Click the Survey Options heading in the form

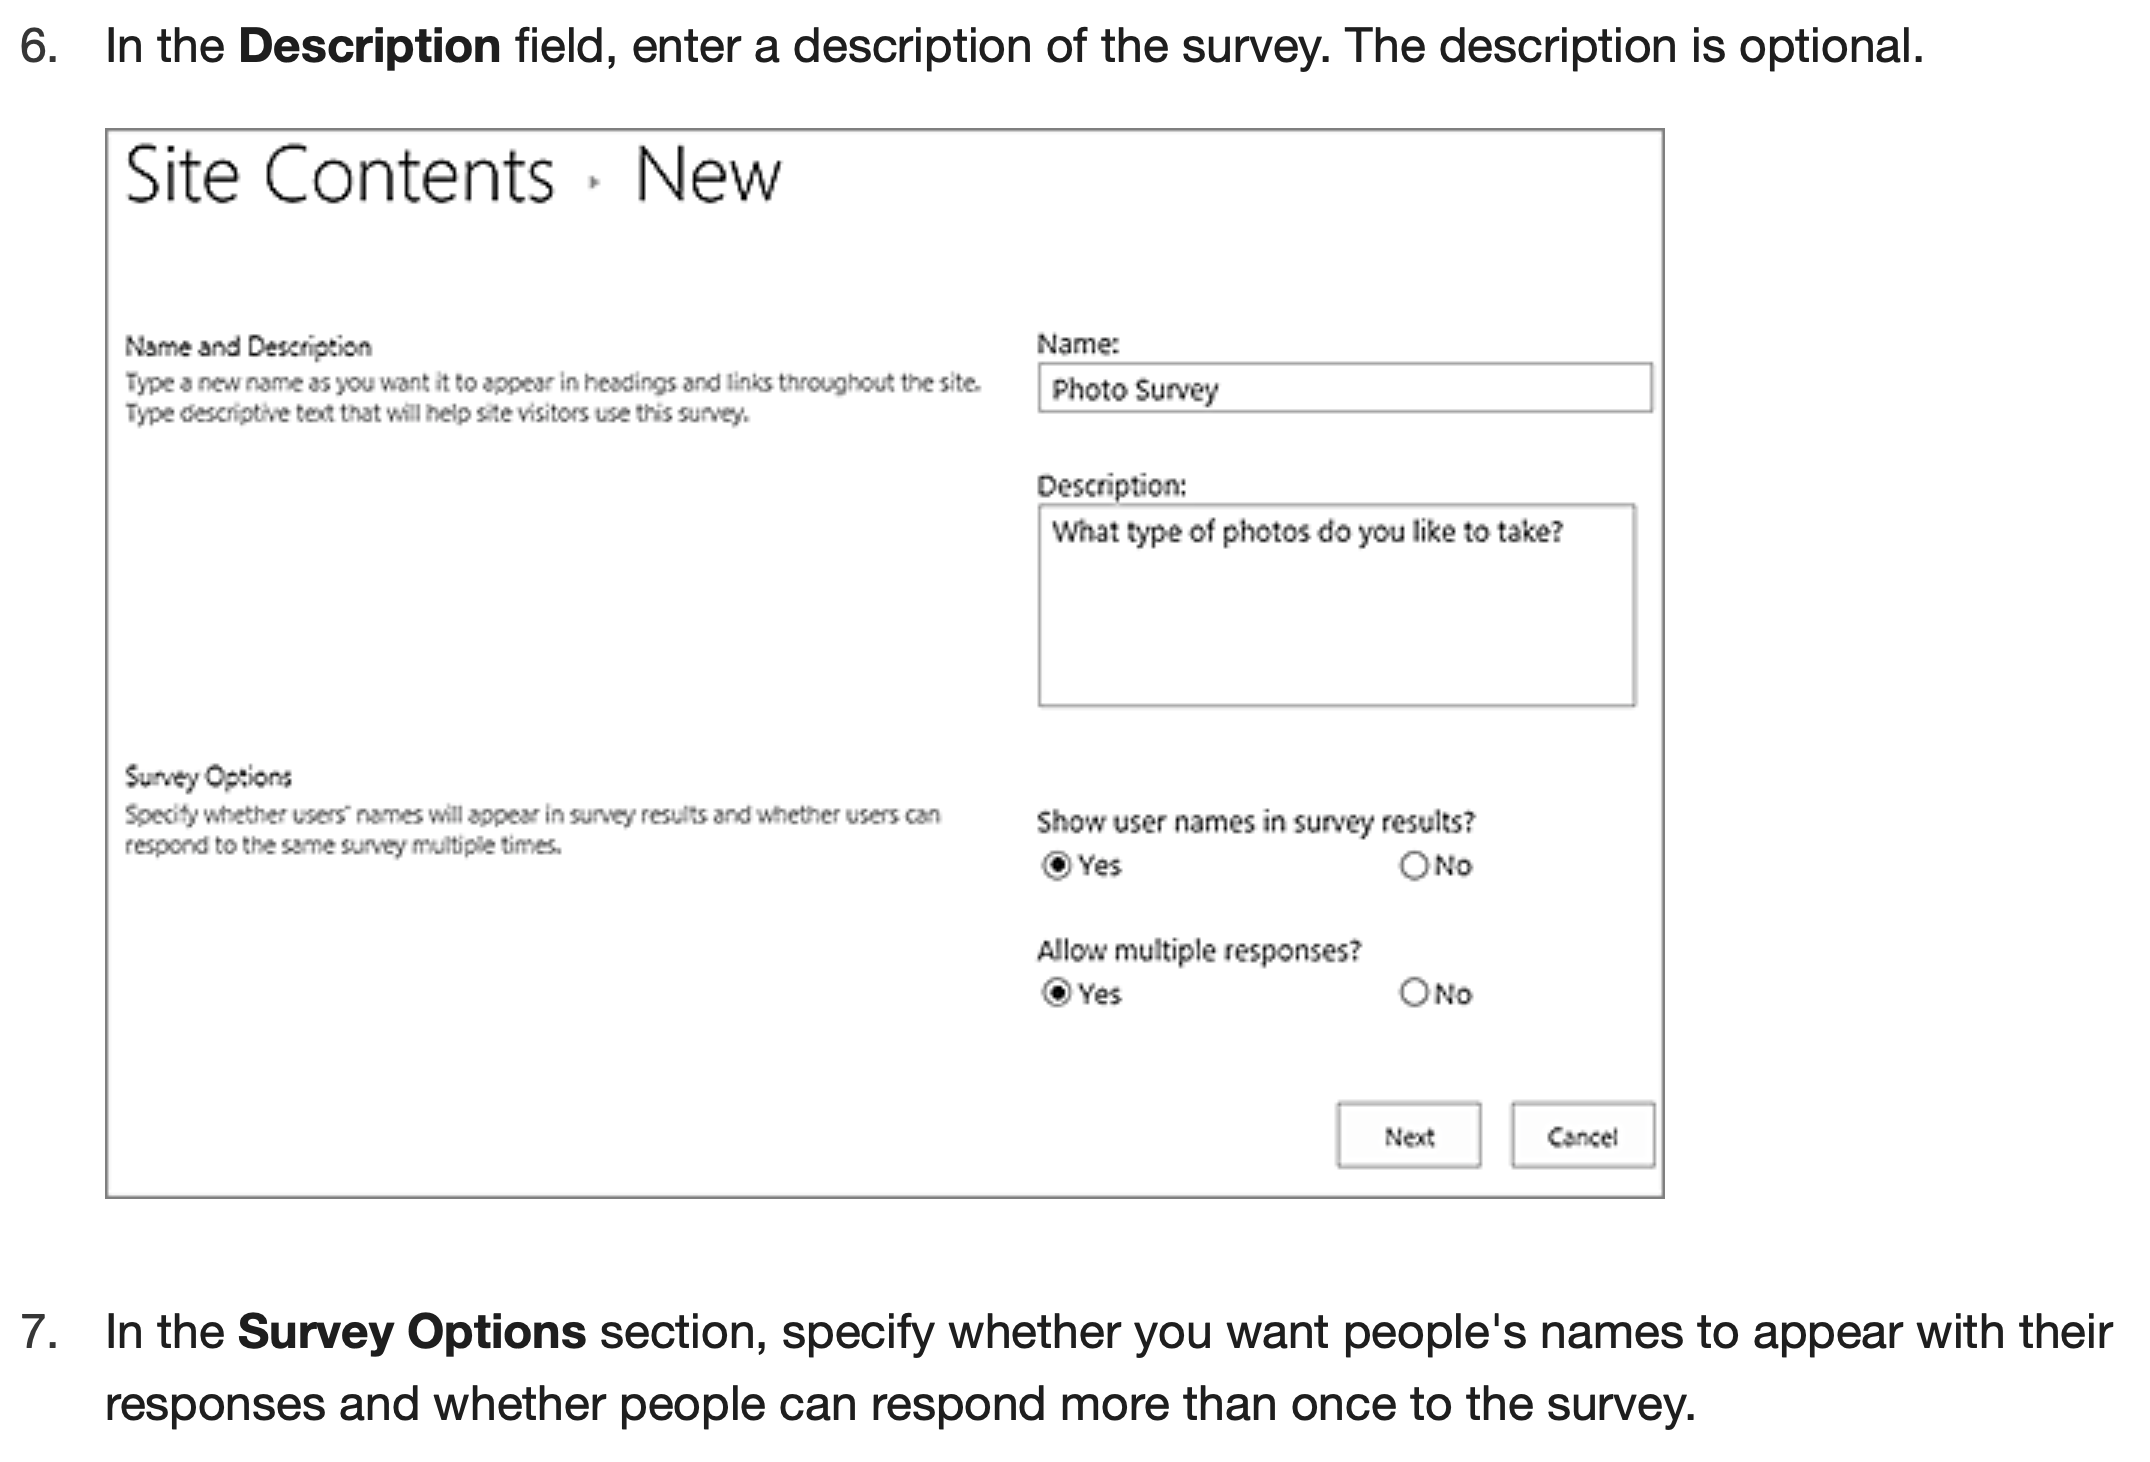[208, 777]
